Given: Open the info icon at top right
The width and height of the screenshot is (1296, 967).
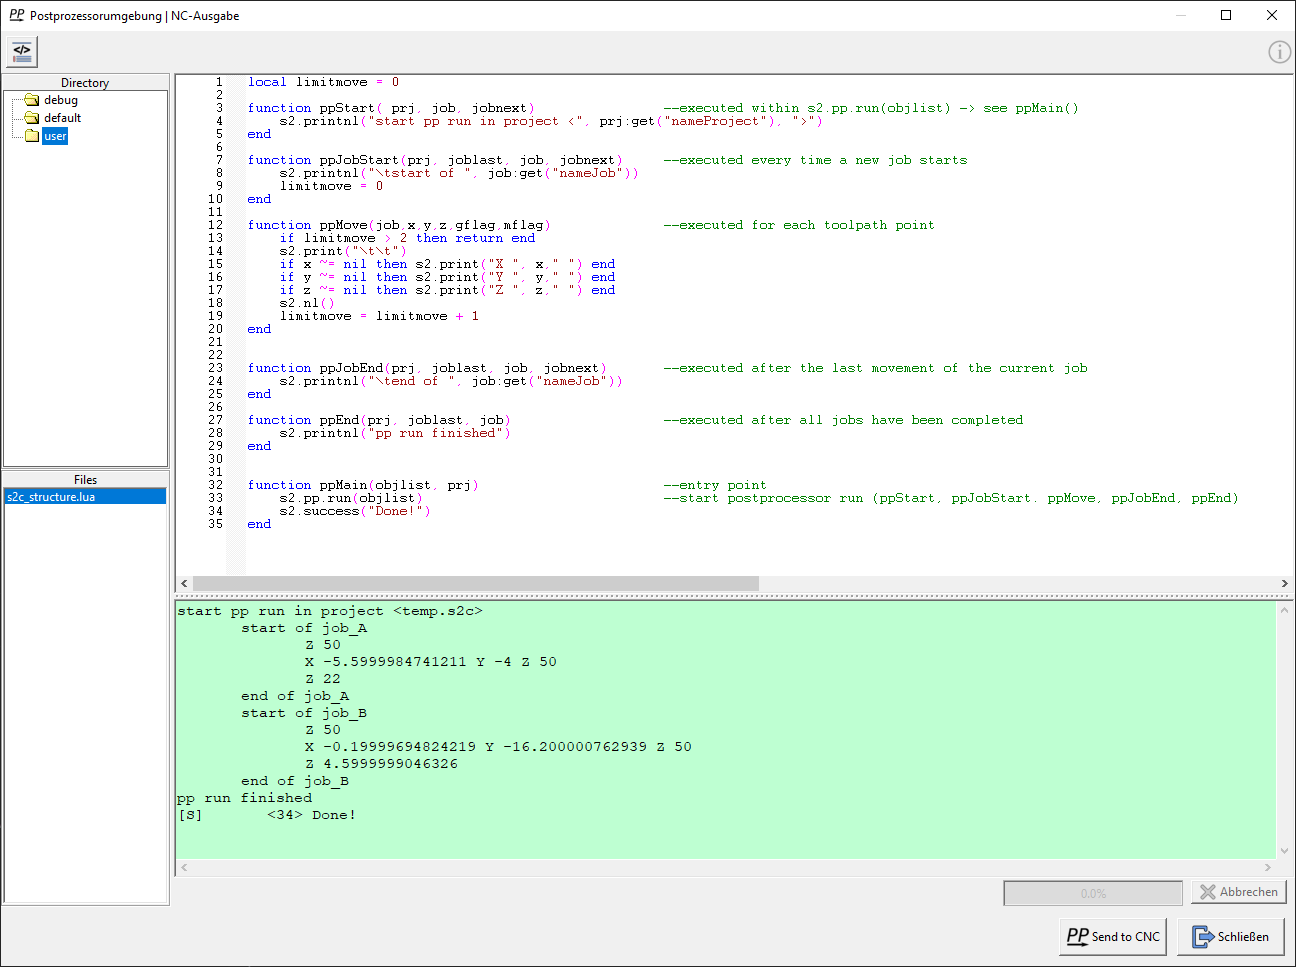Looking at the screenshot, I should point(1279,52).
